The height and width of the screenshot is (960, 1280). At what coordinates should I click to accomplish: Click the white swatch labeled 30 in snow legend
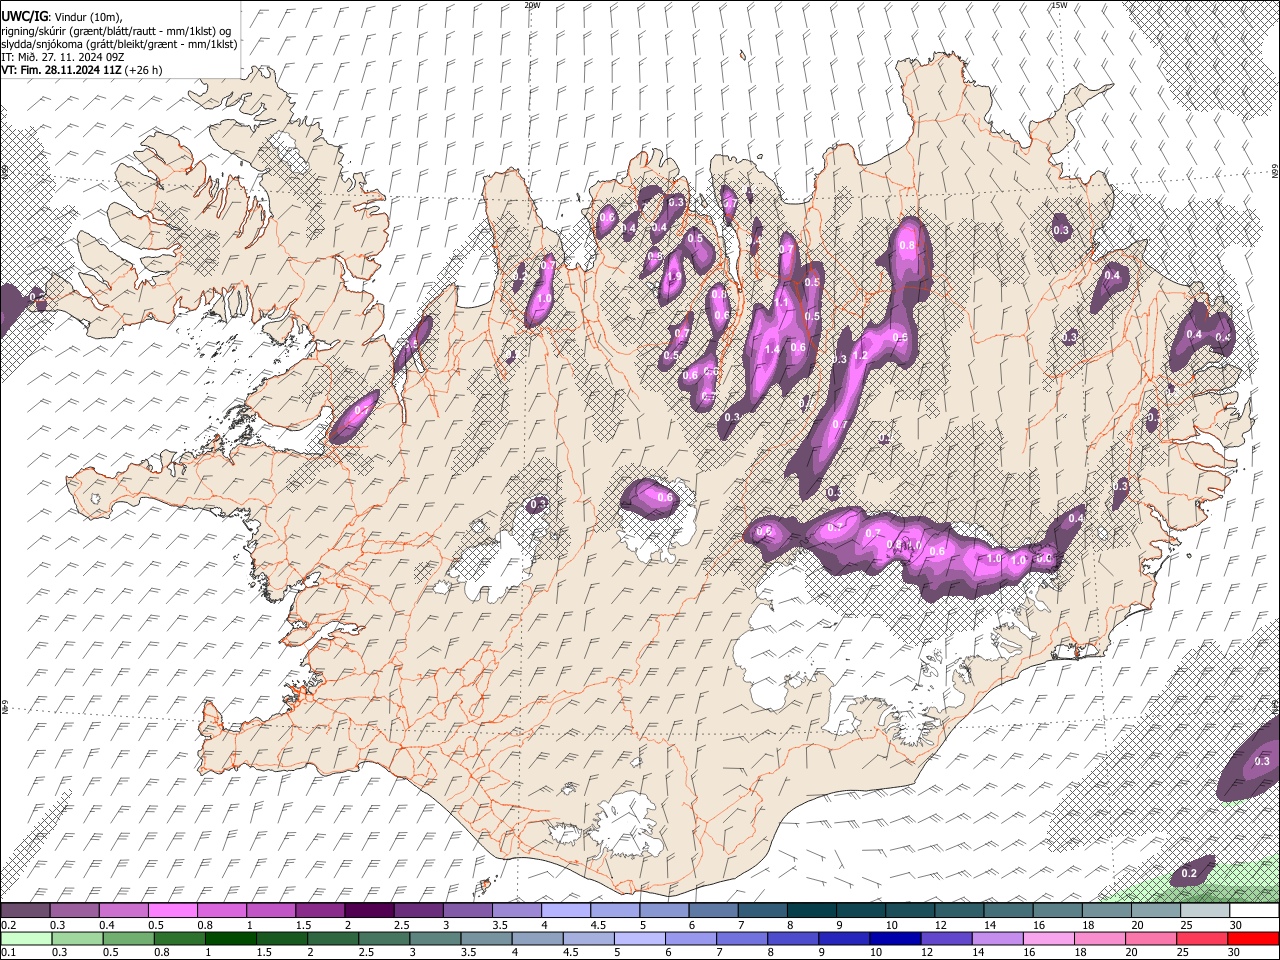1254,911
